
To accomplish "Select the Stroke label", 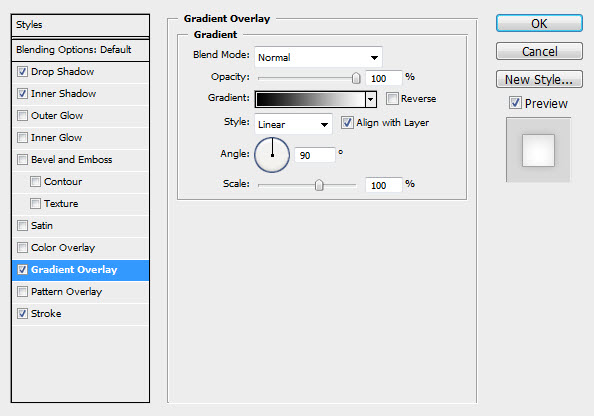I will (x=46, y=313).
